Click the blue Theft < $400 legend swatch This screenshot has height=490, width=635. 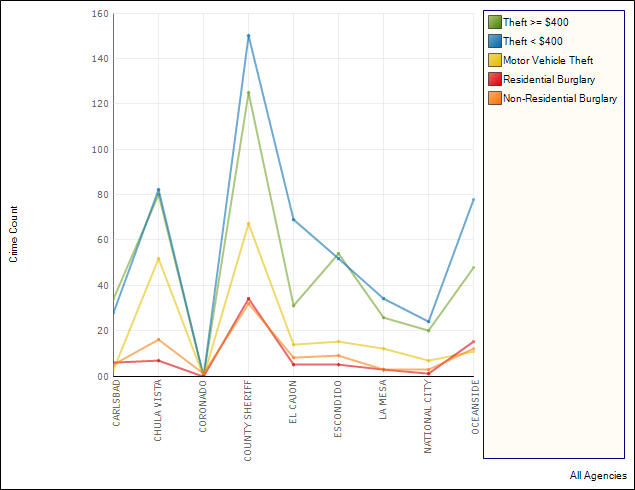(x=494, y=41)
